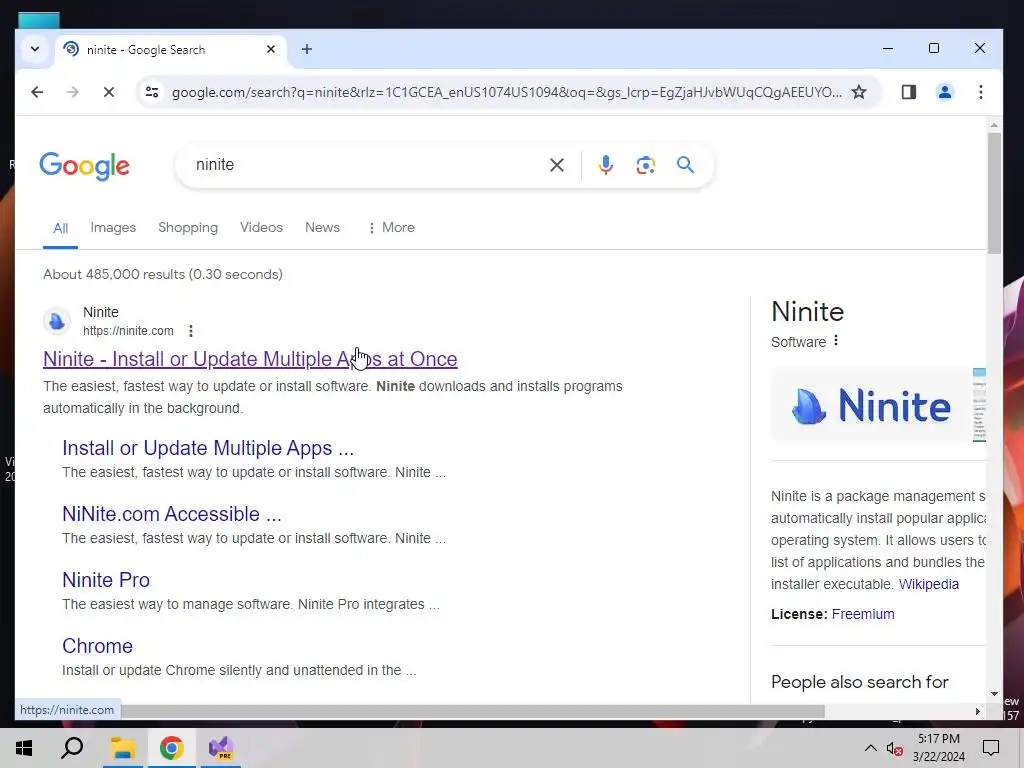Screen dimensions: 1024x768
Task: Open File Explorer from taskbar
Action: (x=122, y=748)
